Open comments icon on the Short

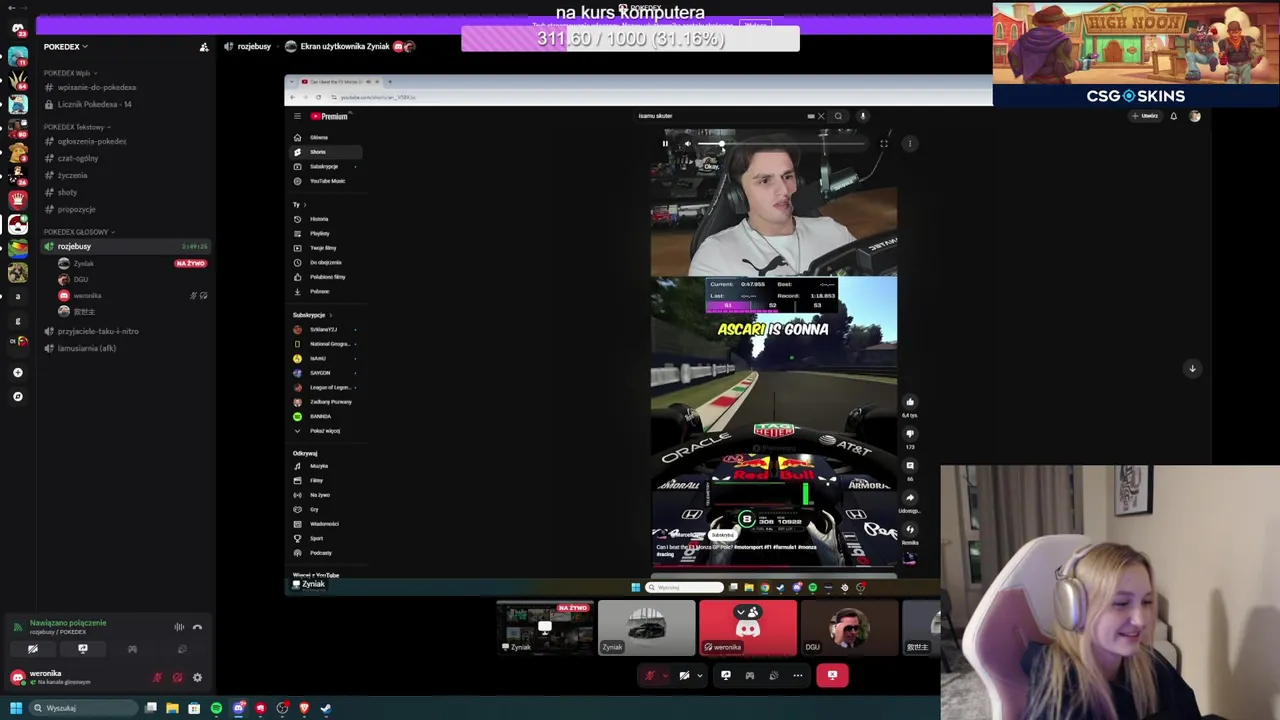click(910, 466)
